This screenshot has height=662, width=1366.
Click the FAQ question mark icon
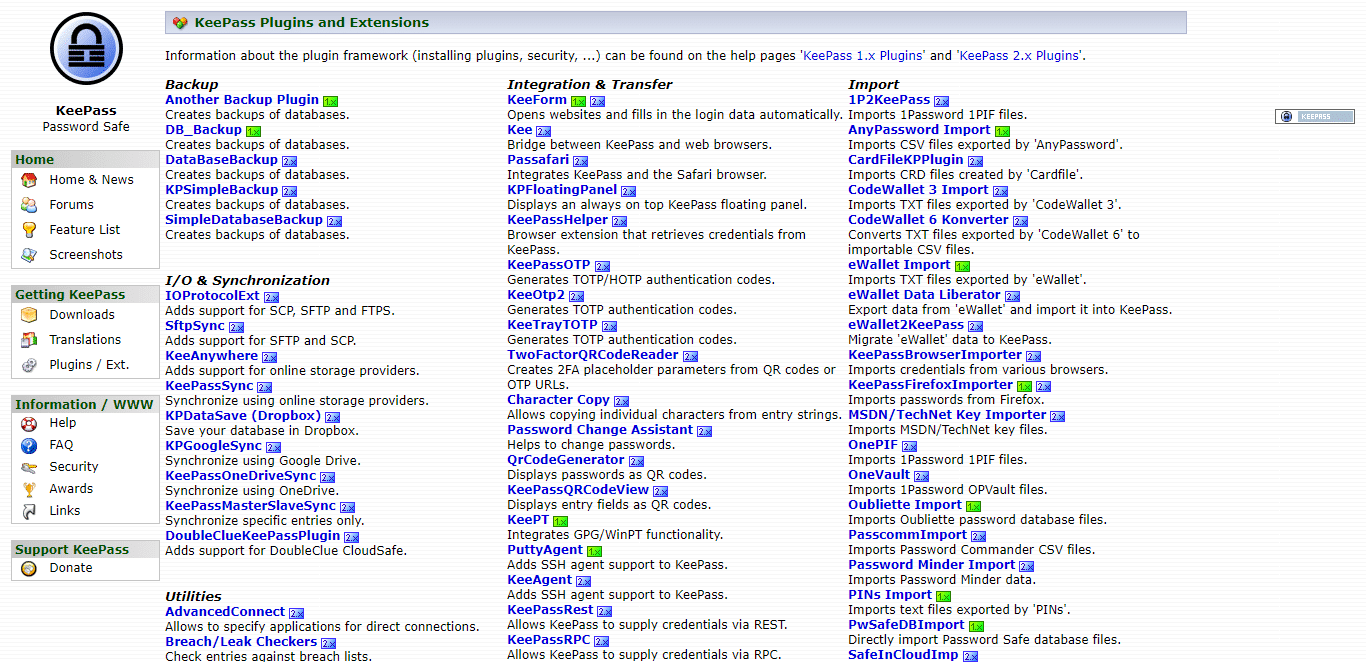(27, 444)
